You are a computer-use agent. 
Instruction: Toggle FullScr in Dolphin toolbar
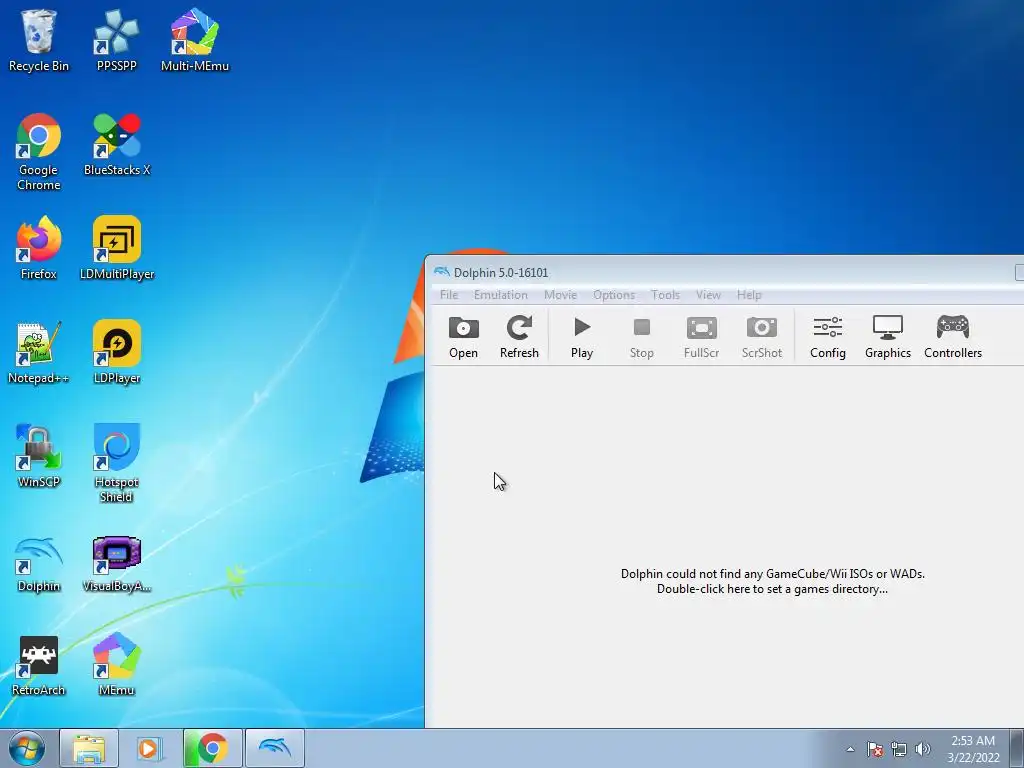(x=701, y=337)
